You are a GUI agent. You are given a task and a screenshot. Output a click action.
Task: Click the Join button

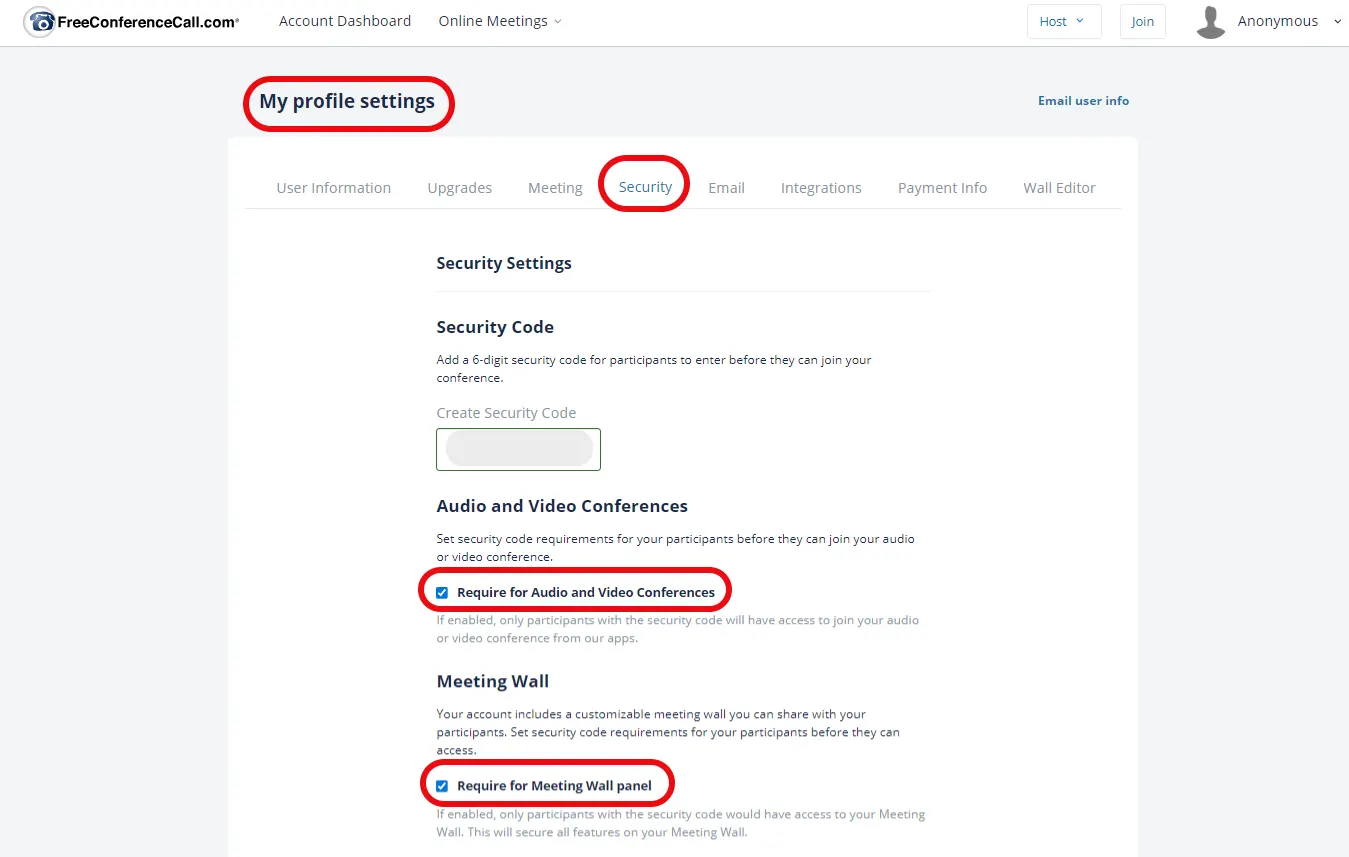pos(1142,22)
